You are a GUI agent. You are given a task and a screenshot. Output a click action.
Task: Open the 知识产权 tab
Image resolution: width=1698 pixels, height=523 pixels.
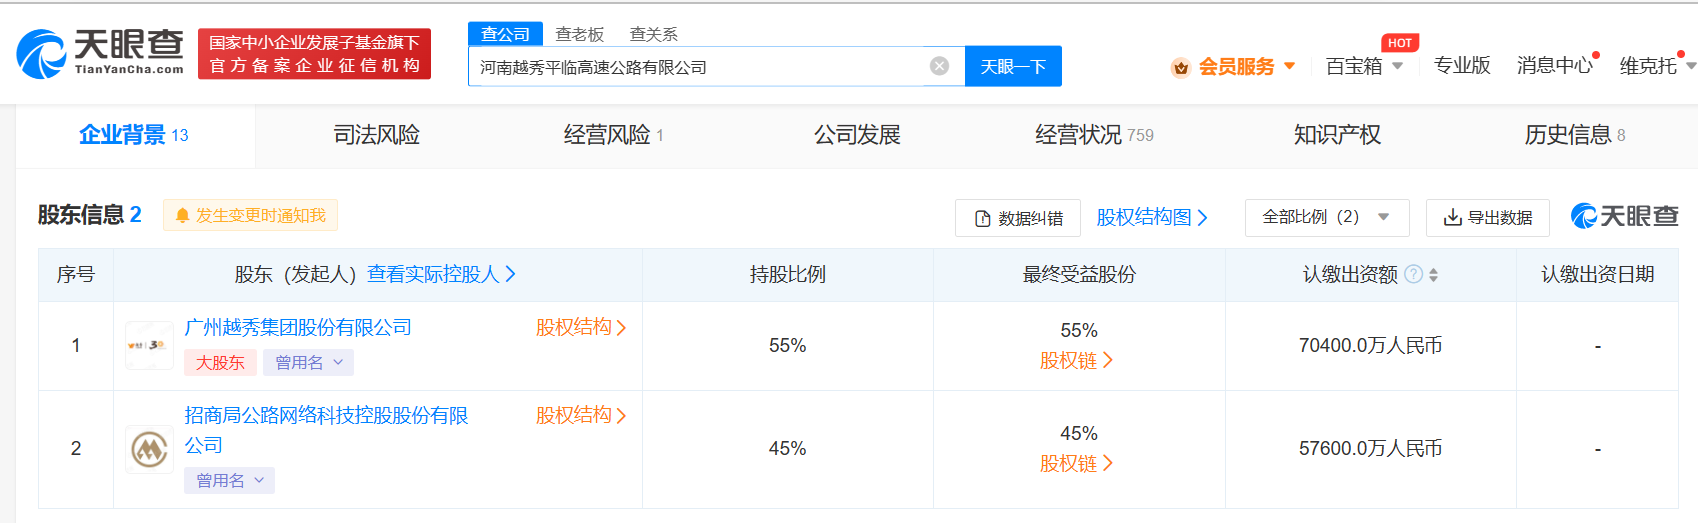click(x=1337, y=135)
